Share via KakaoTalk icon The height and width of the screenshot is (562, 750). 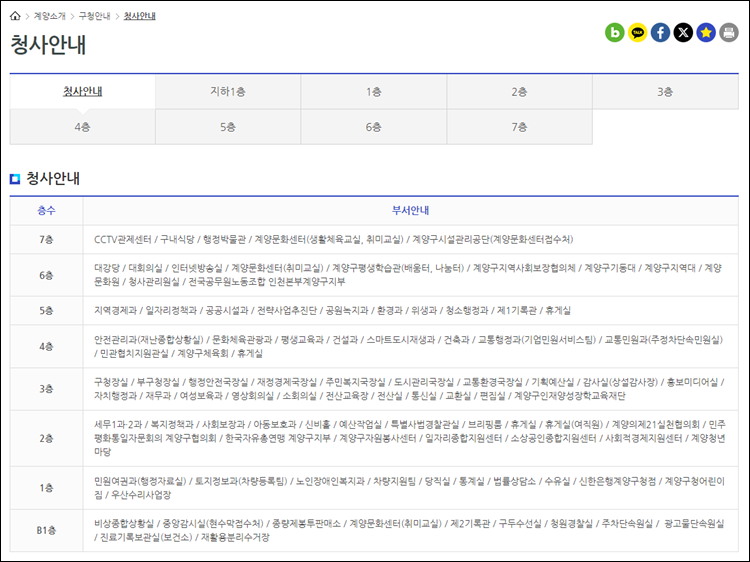[x=638, y=33]
